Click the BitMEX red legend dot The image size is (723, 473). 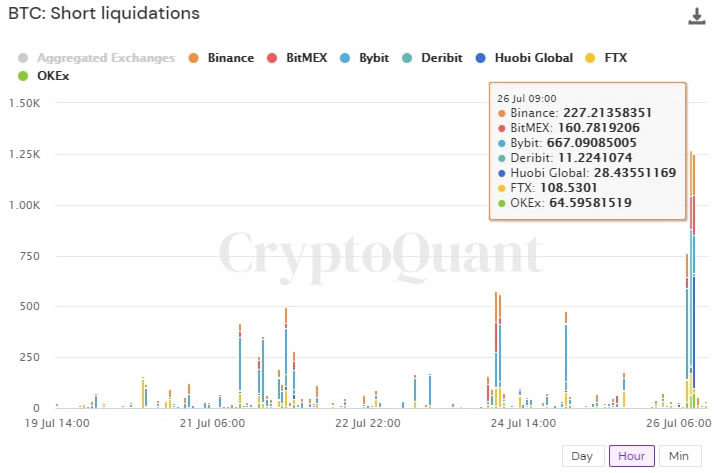pyautogui.click(x=271, y=58)
